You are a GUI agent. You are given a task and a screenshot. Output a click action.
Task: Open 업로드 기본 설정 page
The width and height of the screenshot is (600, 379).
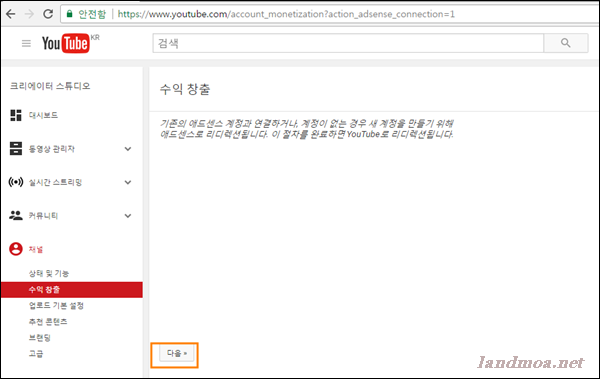coord(56,305)
